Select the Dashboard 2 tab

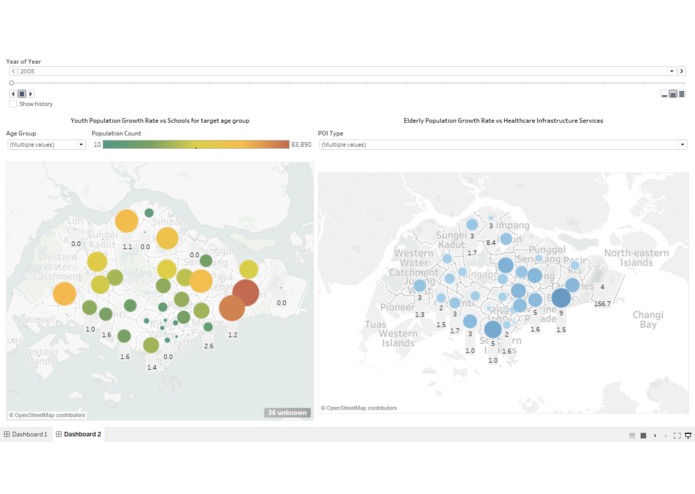tap(78, 434)
